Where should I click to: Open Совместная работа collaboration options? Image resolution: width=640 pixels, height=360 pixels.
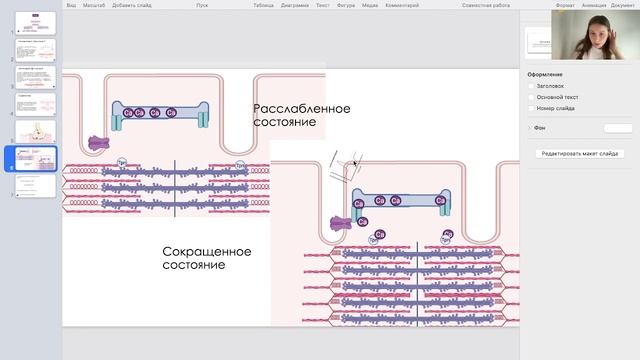pyautogui.click(x=486, y=5)
